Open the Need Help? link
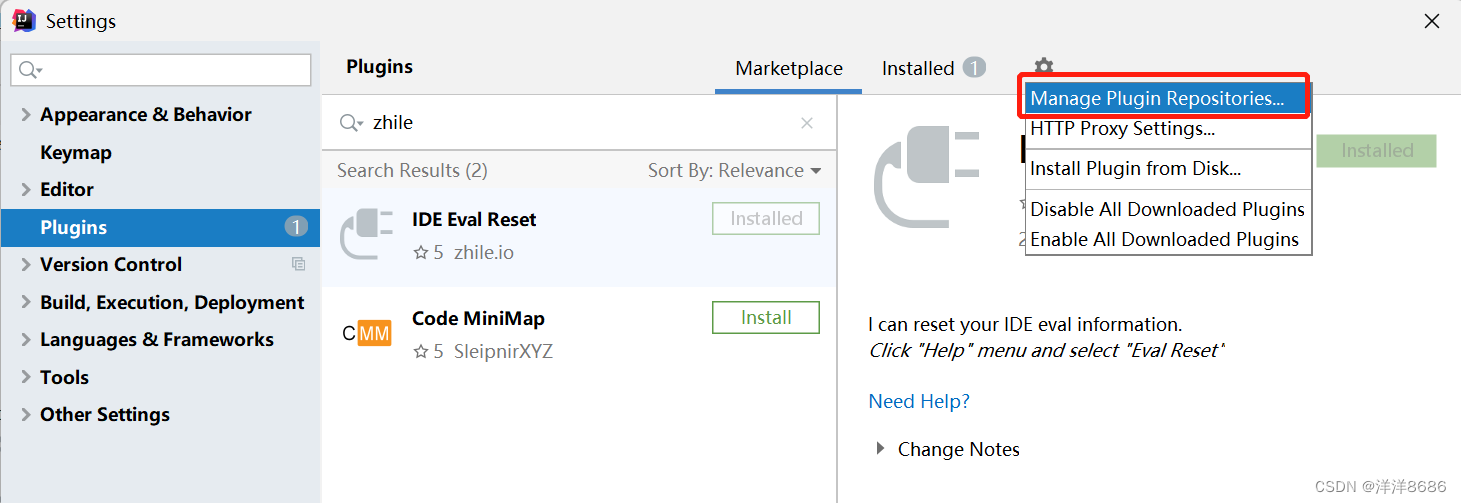 click(919, 401)
